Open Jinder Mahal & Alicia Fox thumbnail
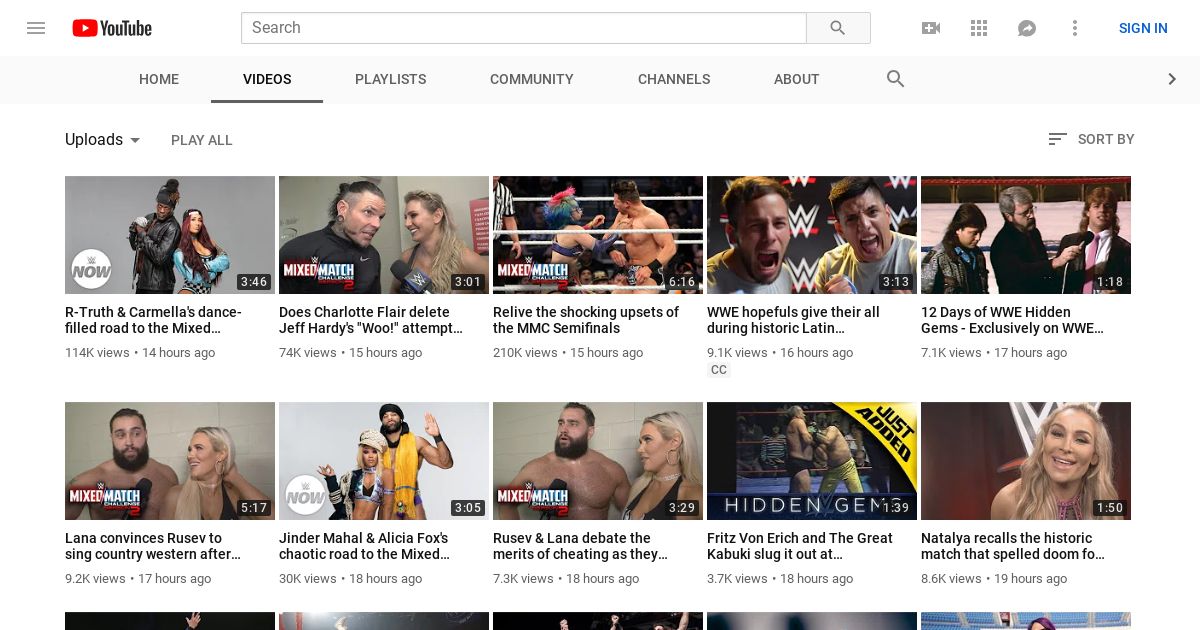The image size is (1200, 630). [x=384, y=461]
